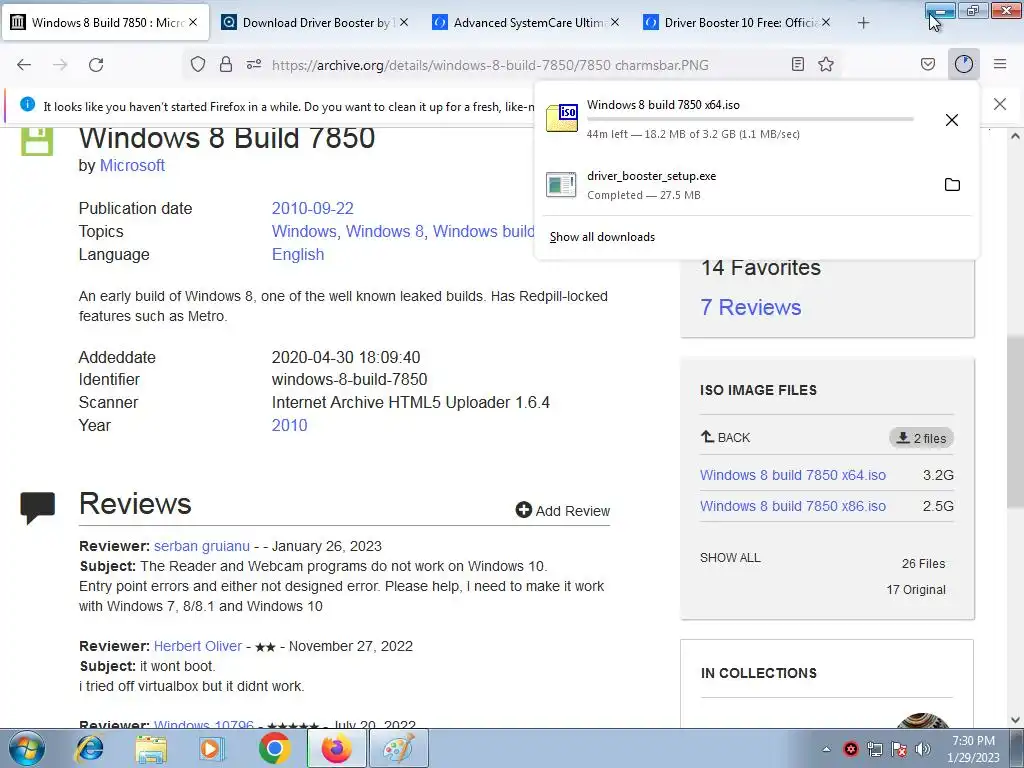The image size is (1024, 768).
Task: Click the address bar URL field
Action: pos(490,65)
